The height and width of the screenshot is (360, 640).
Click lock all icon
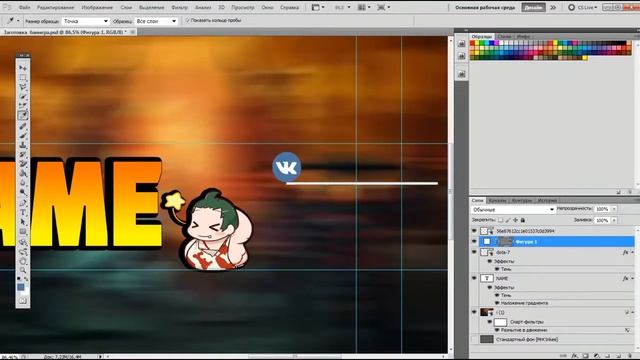(x=523, y=220)
